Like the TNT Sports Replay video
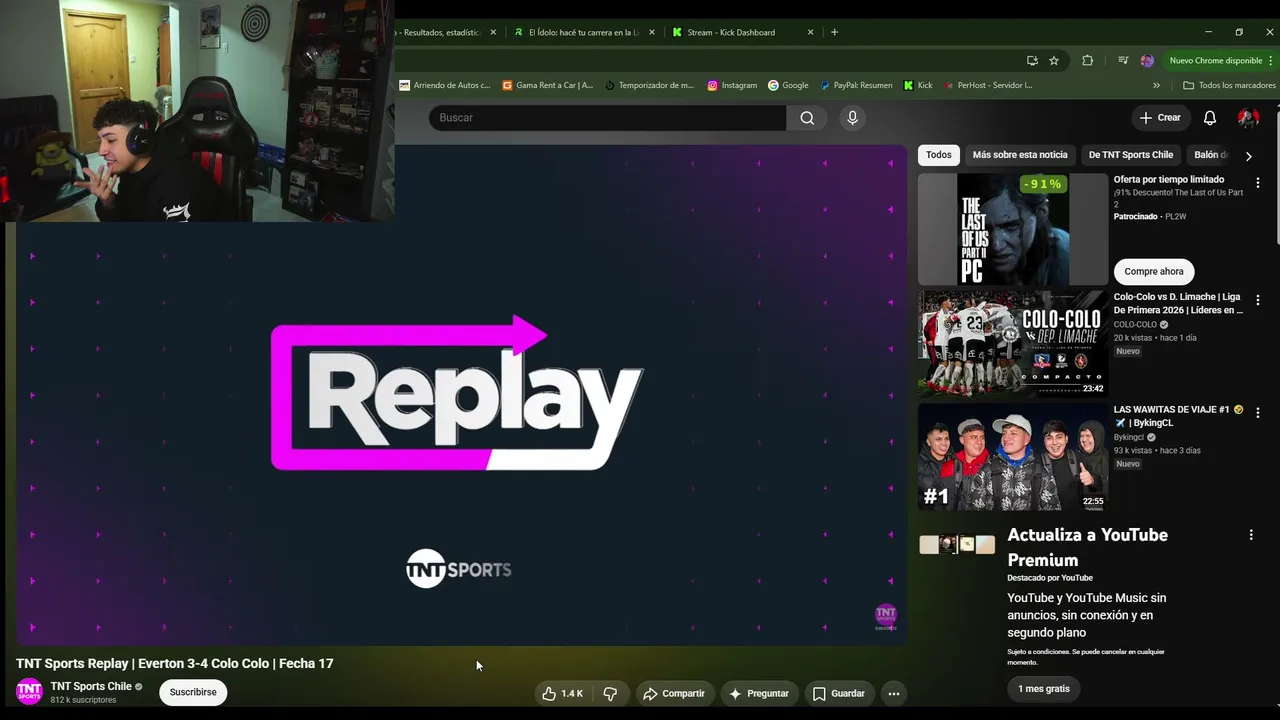This screenshot has width=1280, height=720. tap(562, 693)
